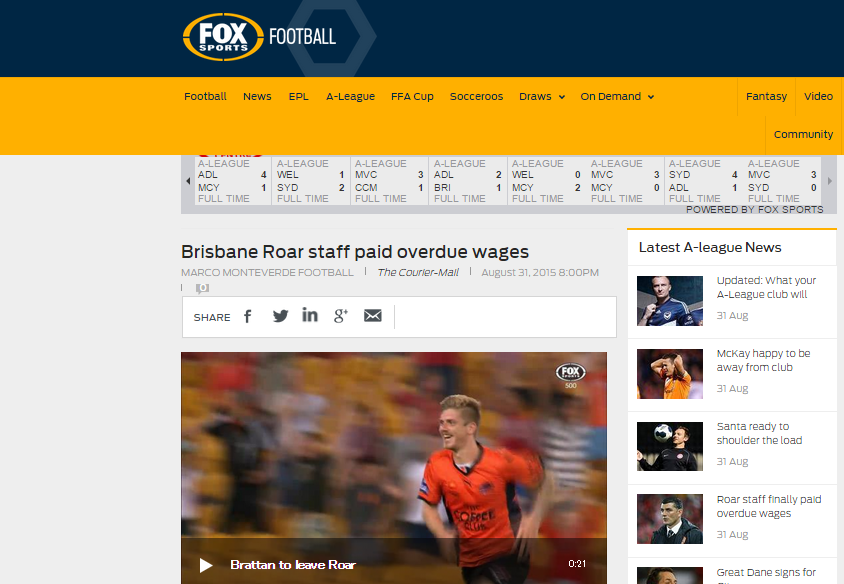
Task: Click the article date August 31, 2015
Action: coord(540,272)
